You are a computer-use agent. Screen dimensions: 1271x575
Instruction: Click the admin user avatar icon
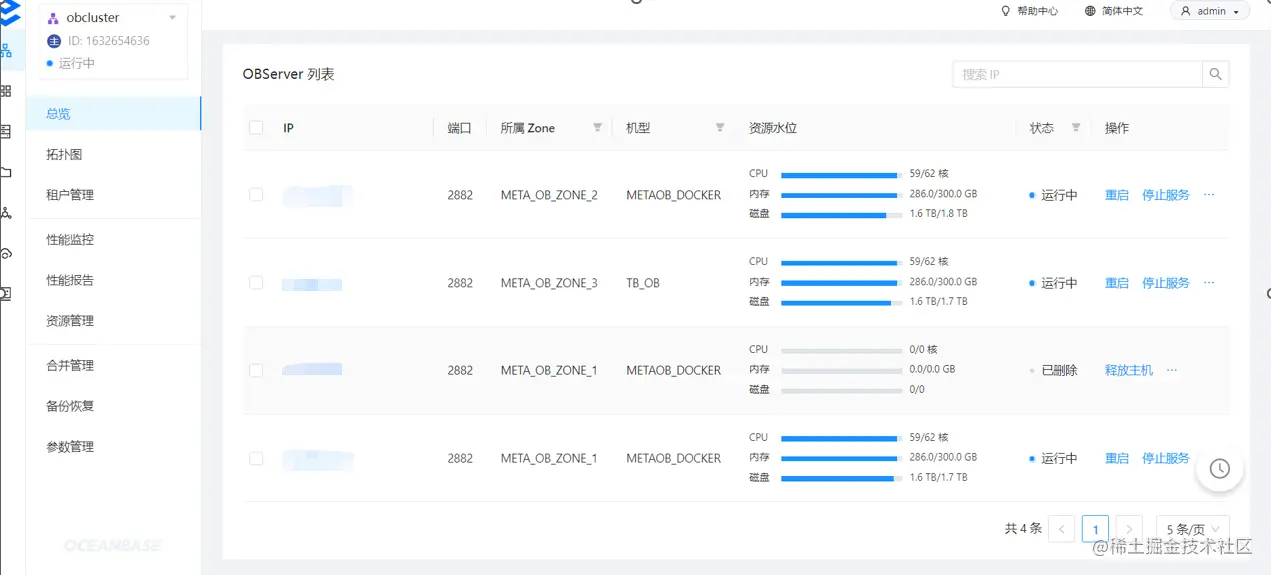pos(1186,11)
